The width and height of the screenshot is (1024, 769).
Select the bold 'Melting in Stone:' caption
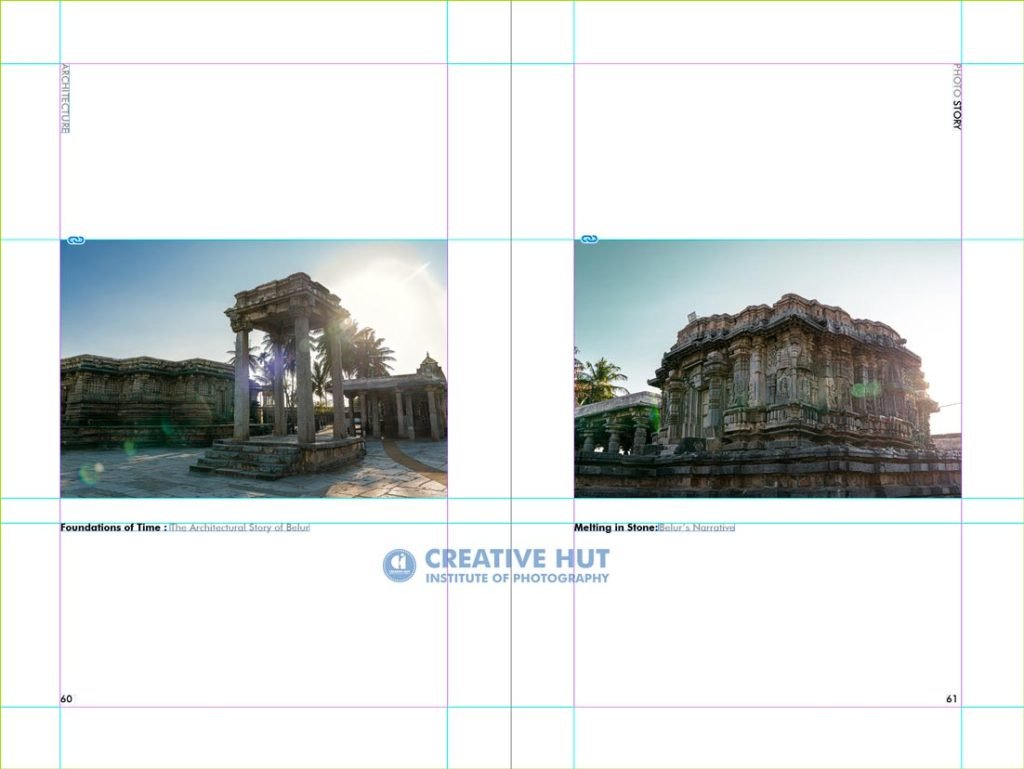pos(616,527)
